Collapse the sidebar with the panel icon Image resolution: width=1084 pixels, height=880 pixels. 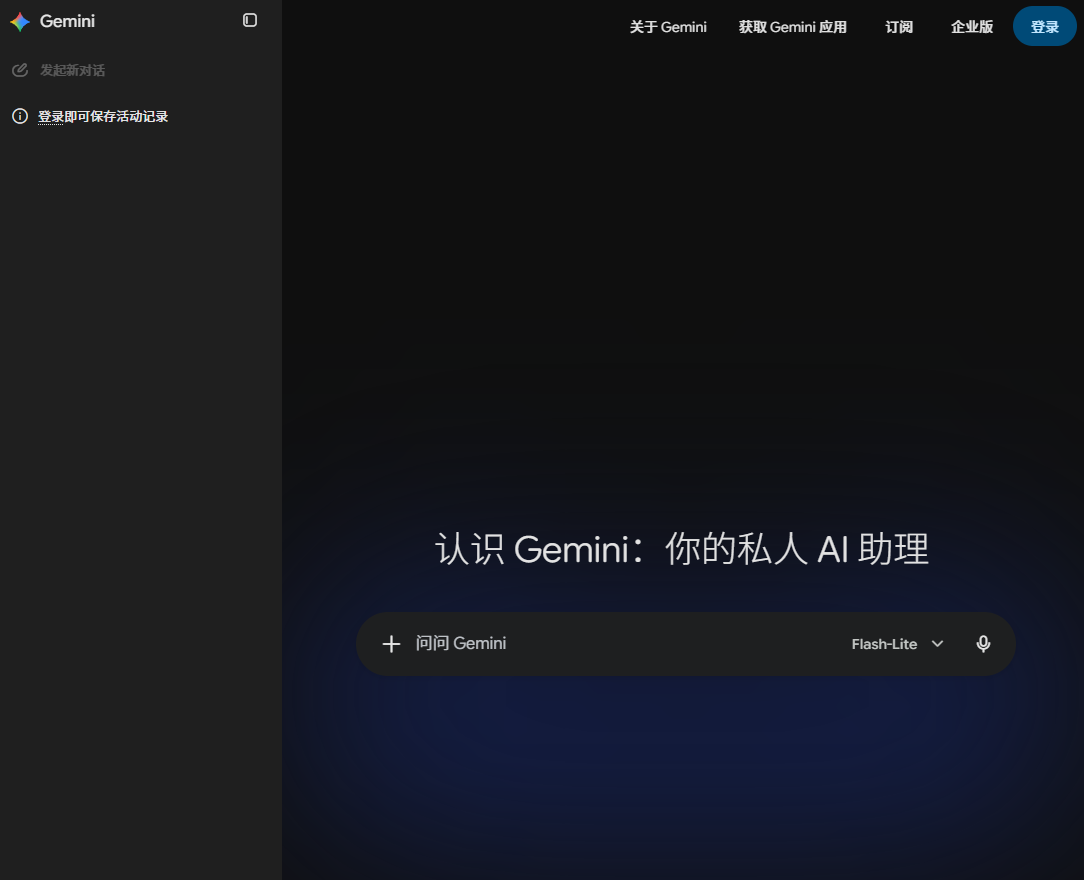(250, 20)
